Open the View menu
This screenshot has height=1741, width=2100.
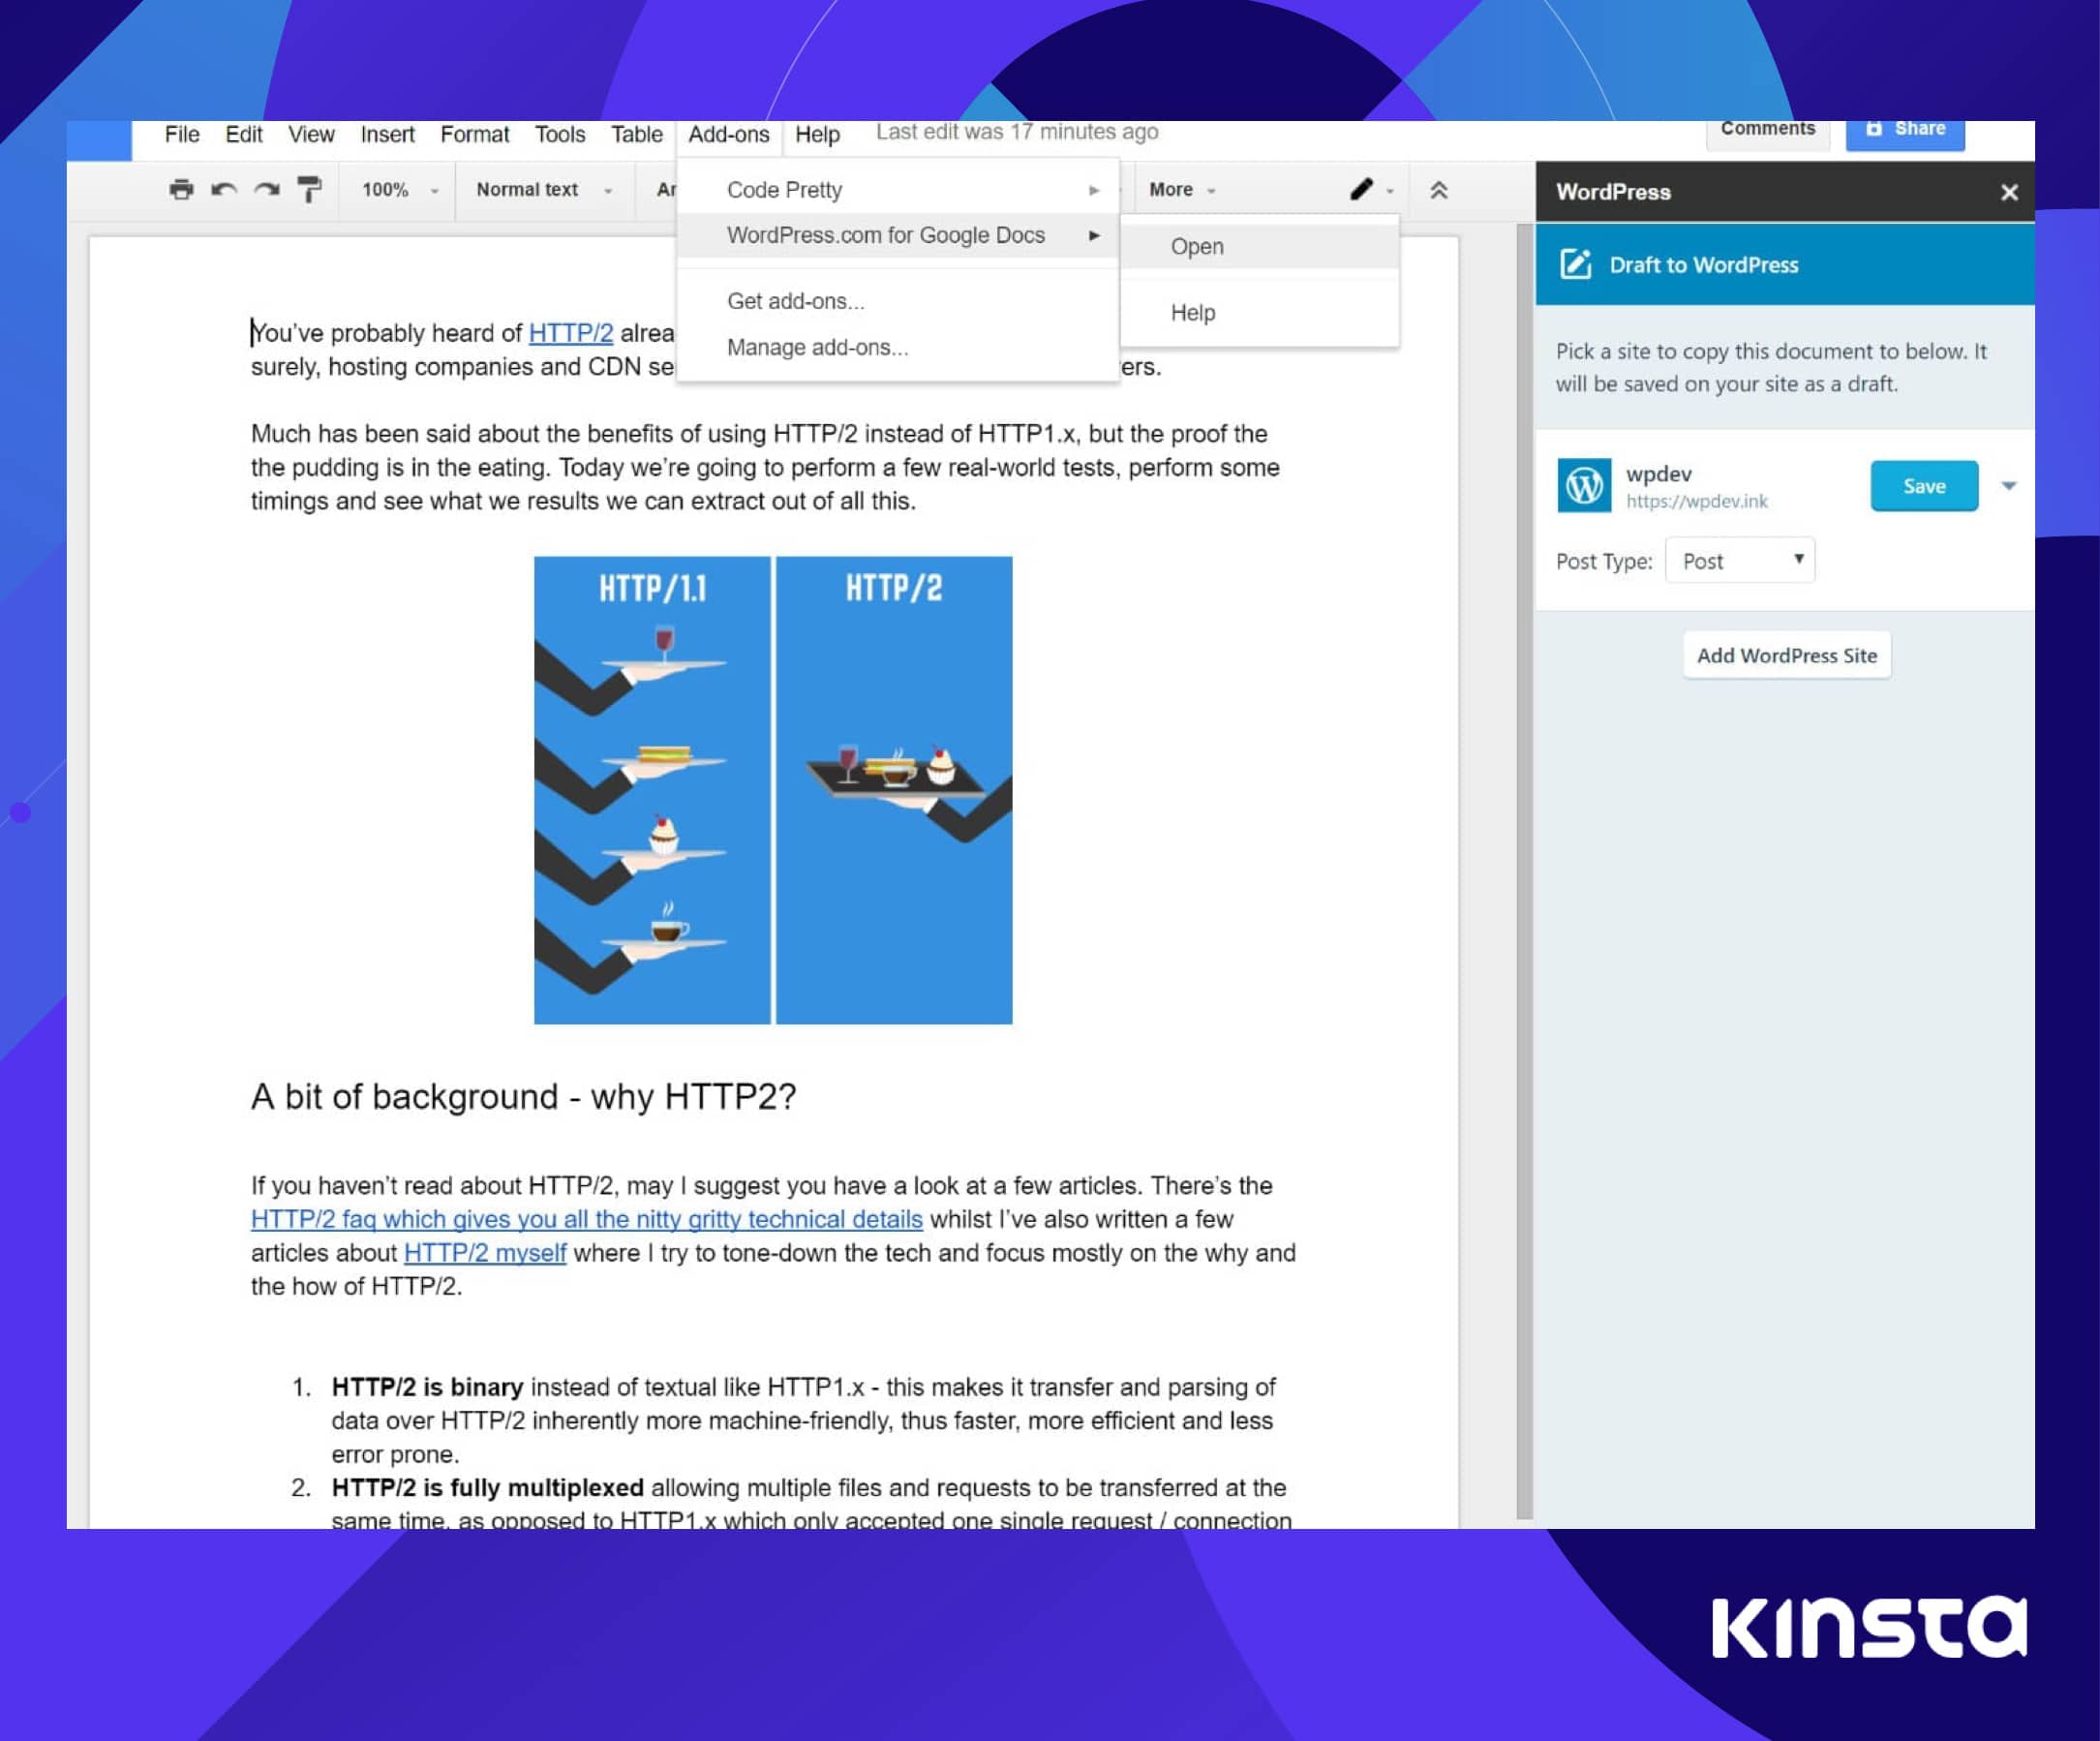click(x=311, y=134)
